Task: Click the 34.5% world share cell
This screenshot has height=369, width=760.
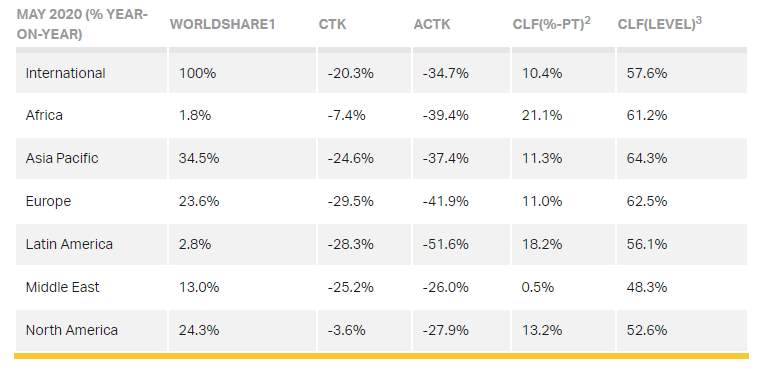Action: point(199,159)
